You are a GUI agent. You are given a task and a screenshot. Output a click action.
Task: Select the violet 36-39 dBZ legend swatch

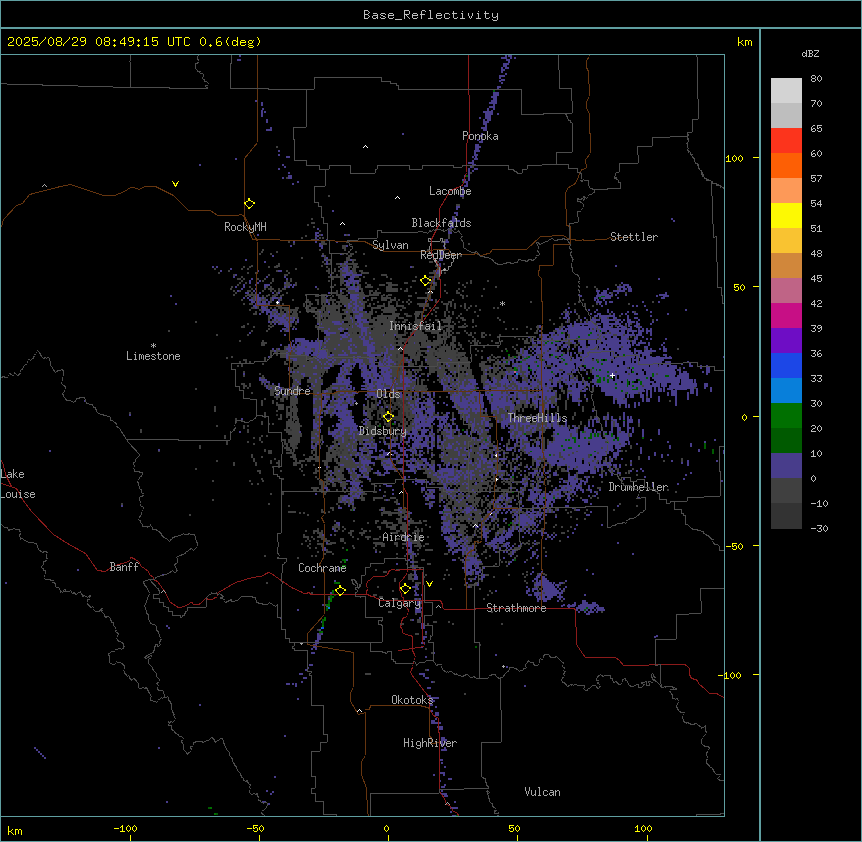786,341
